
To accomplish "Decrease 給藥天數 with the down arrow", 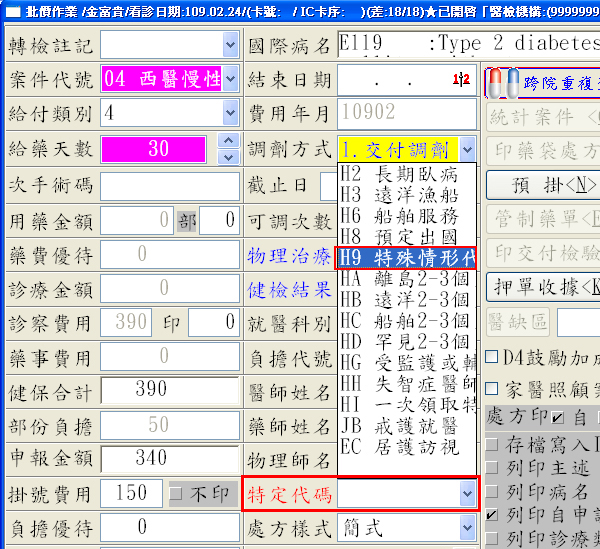I will tap(229, 157).
